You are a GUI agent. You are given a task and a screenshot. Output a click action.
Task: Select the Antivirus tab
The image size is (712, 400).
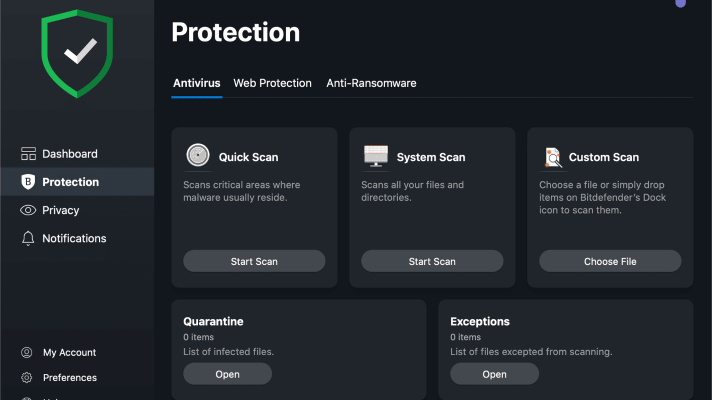pos(197,83)
